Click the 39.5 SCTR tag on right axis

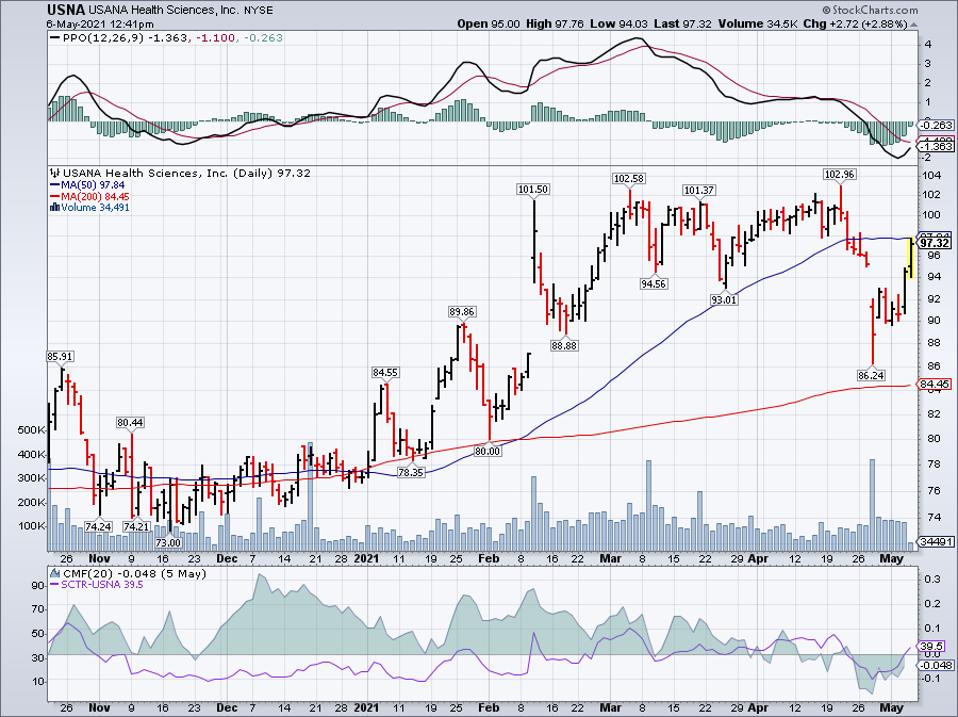pos(932,646)
